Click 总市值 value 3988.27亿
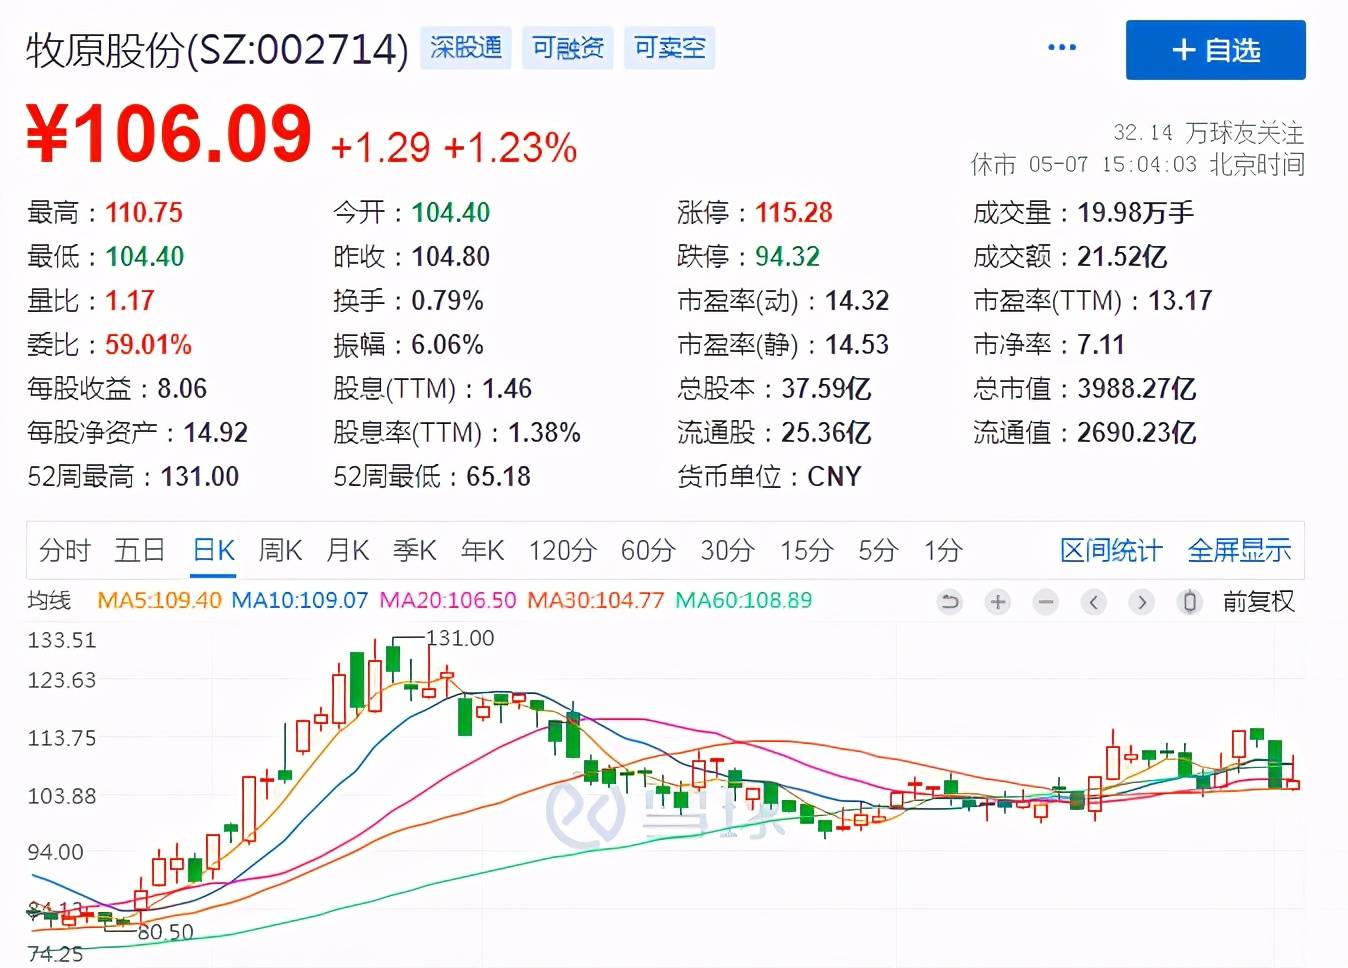Viewport: 1348px width, 968px height. [x=1136, y=388]
